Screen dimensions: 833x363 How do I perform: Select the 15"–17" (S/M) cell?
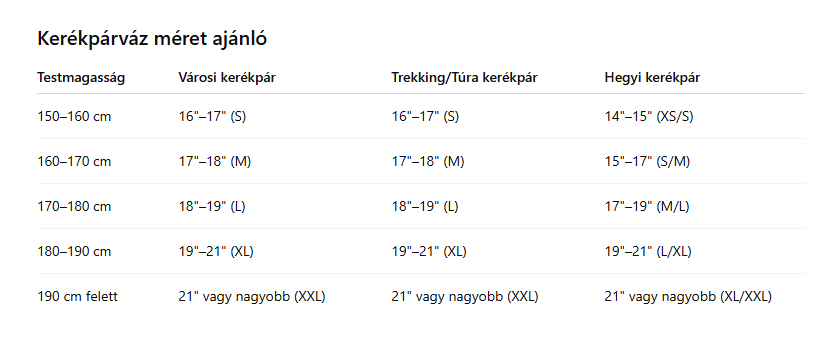click(647, 162)
